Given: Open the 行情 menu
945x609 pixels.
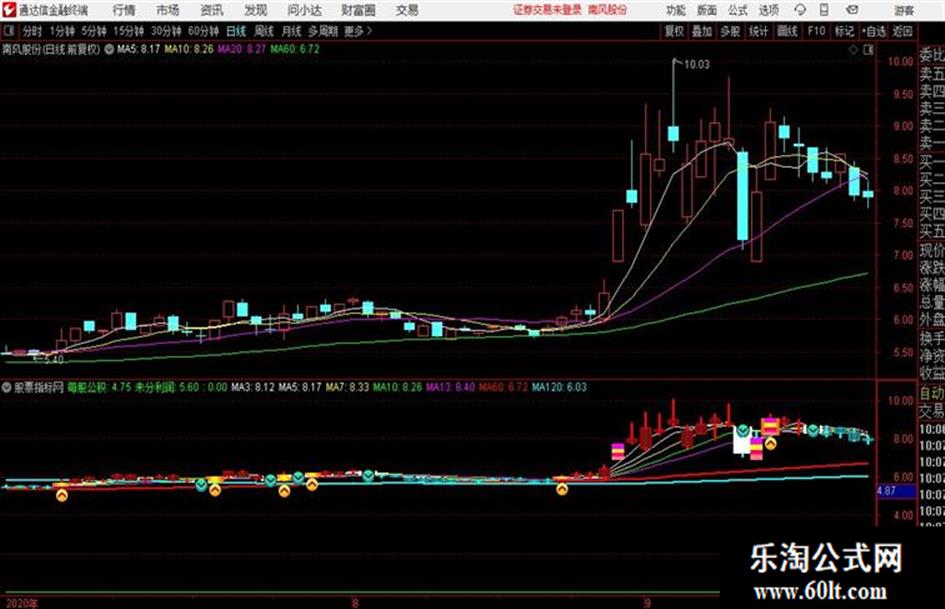Looking at the screenshot, I should pyautogui.click(x=124, y=10).
